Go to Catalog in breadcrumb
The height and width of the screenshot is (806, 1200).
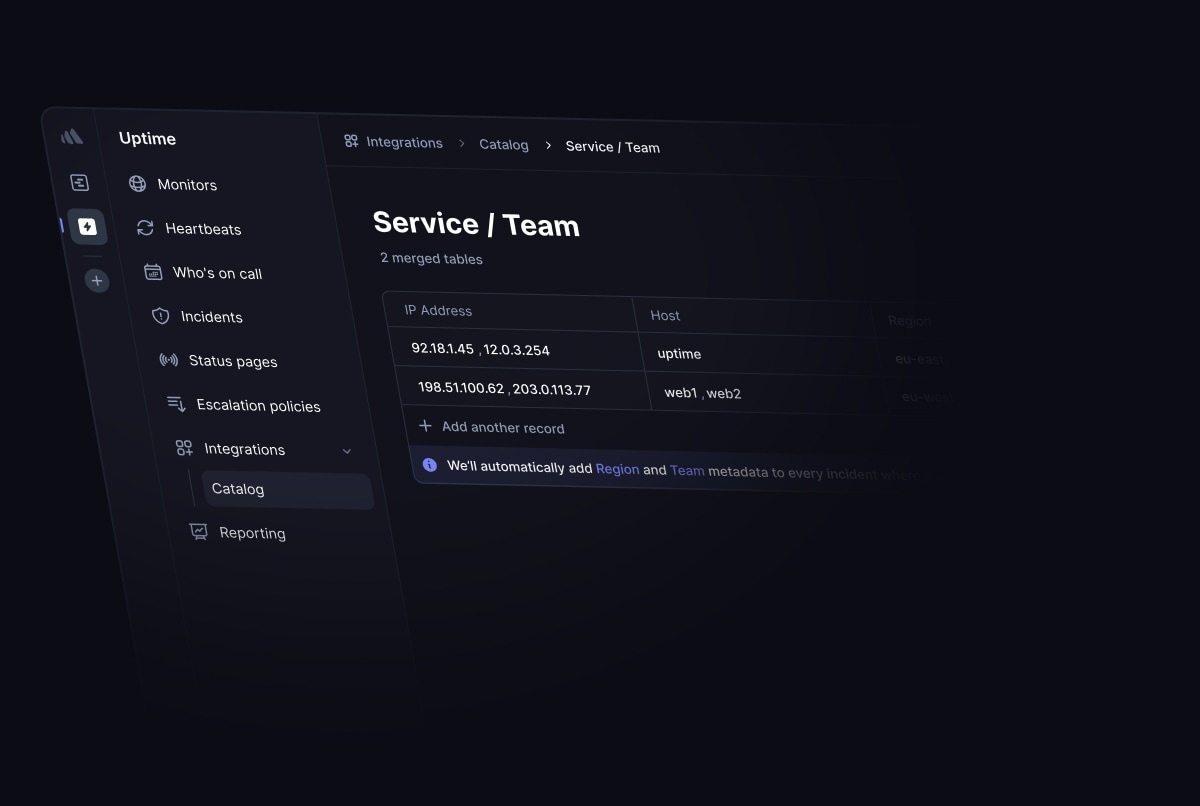tap(503, 145)
